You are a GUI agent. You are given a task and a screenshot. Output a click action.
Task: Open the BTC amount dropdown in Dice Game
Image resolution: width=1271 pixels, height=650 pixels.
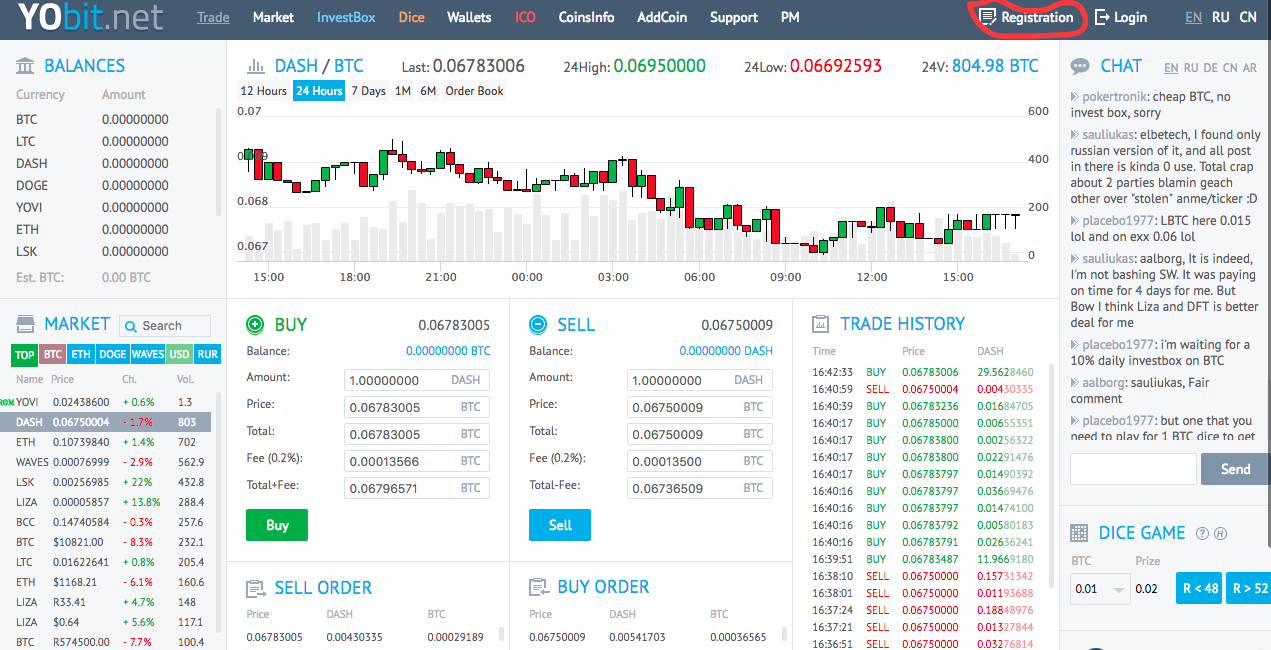coord(1100,588)
